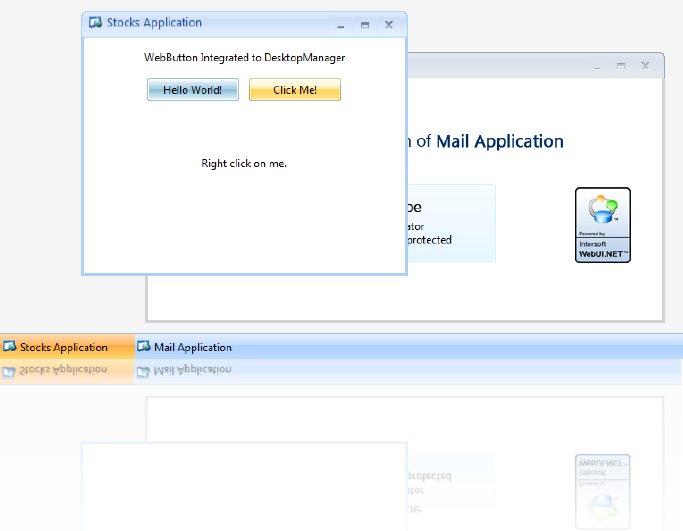Switch to the Stocks Application taskbar tab
This screenshot has height=531, width=683.
click(x=64, y=347)
